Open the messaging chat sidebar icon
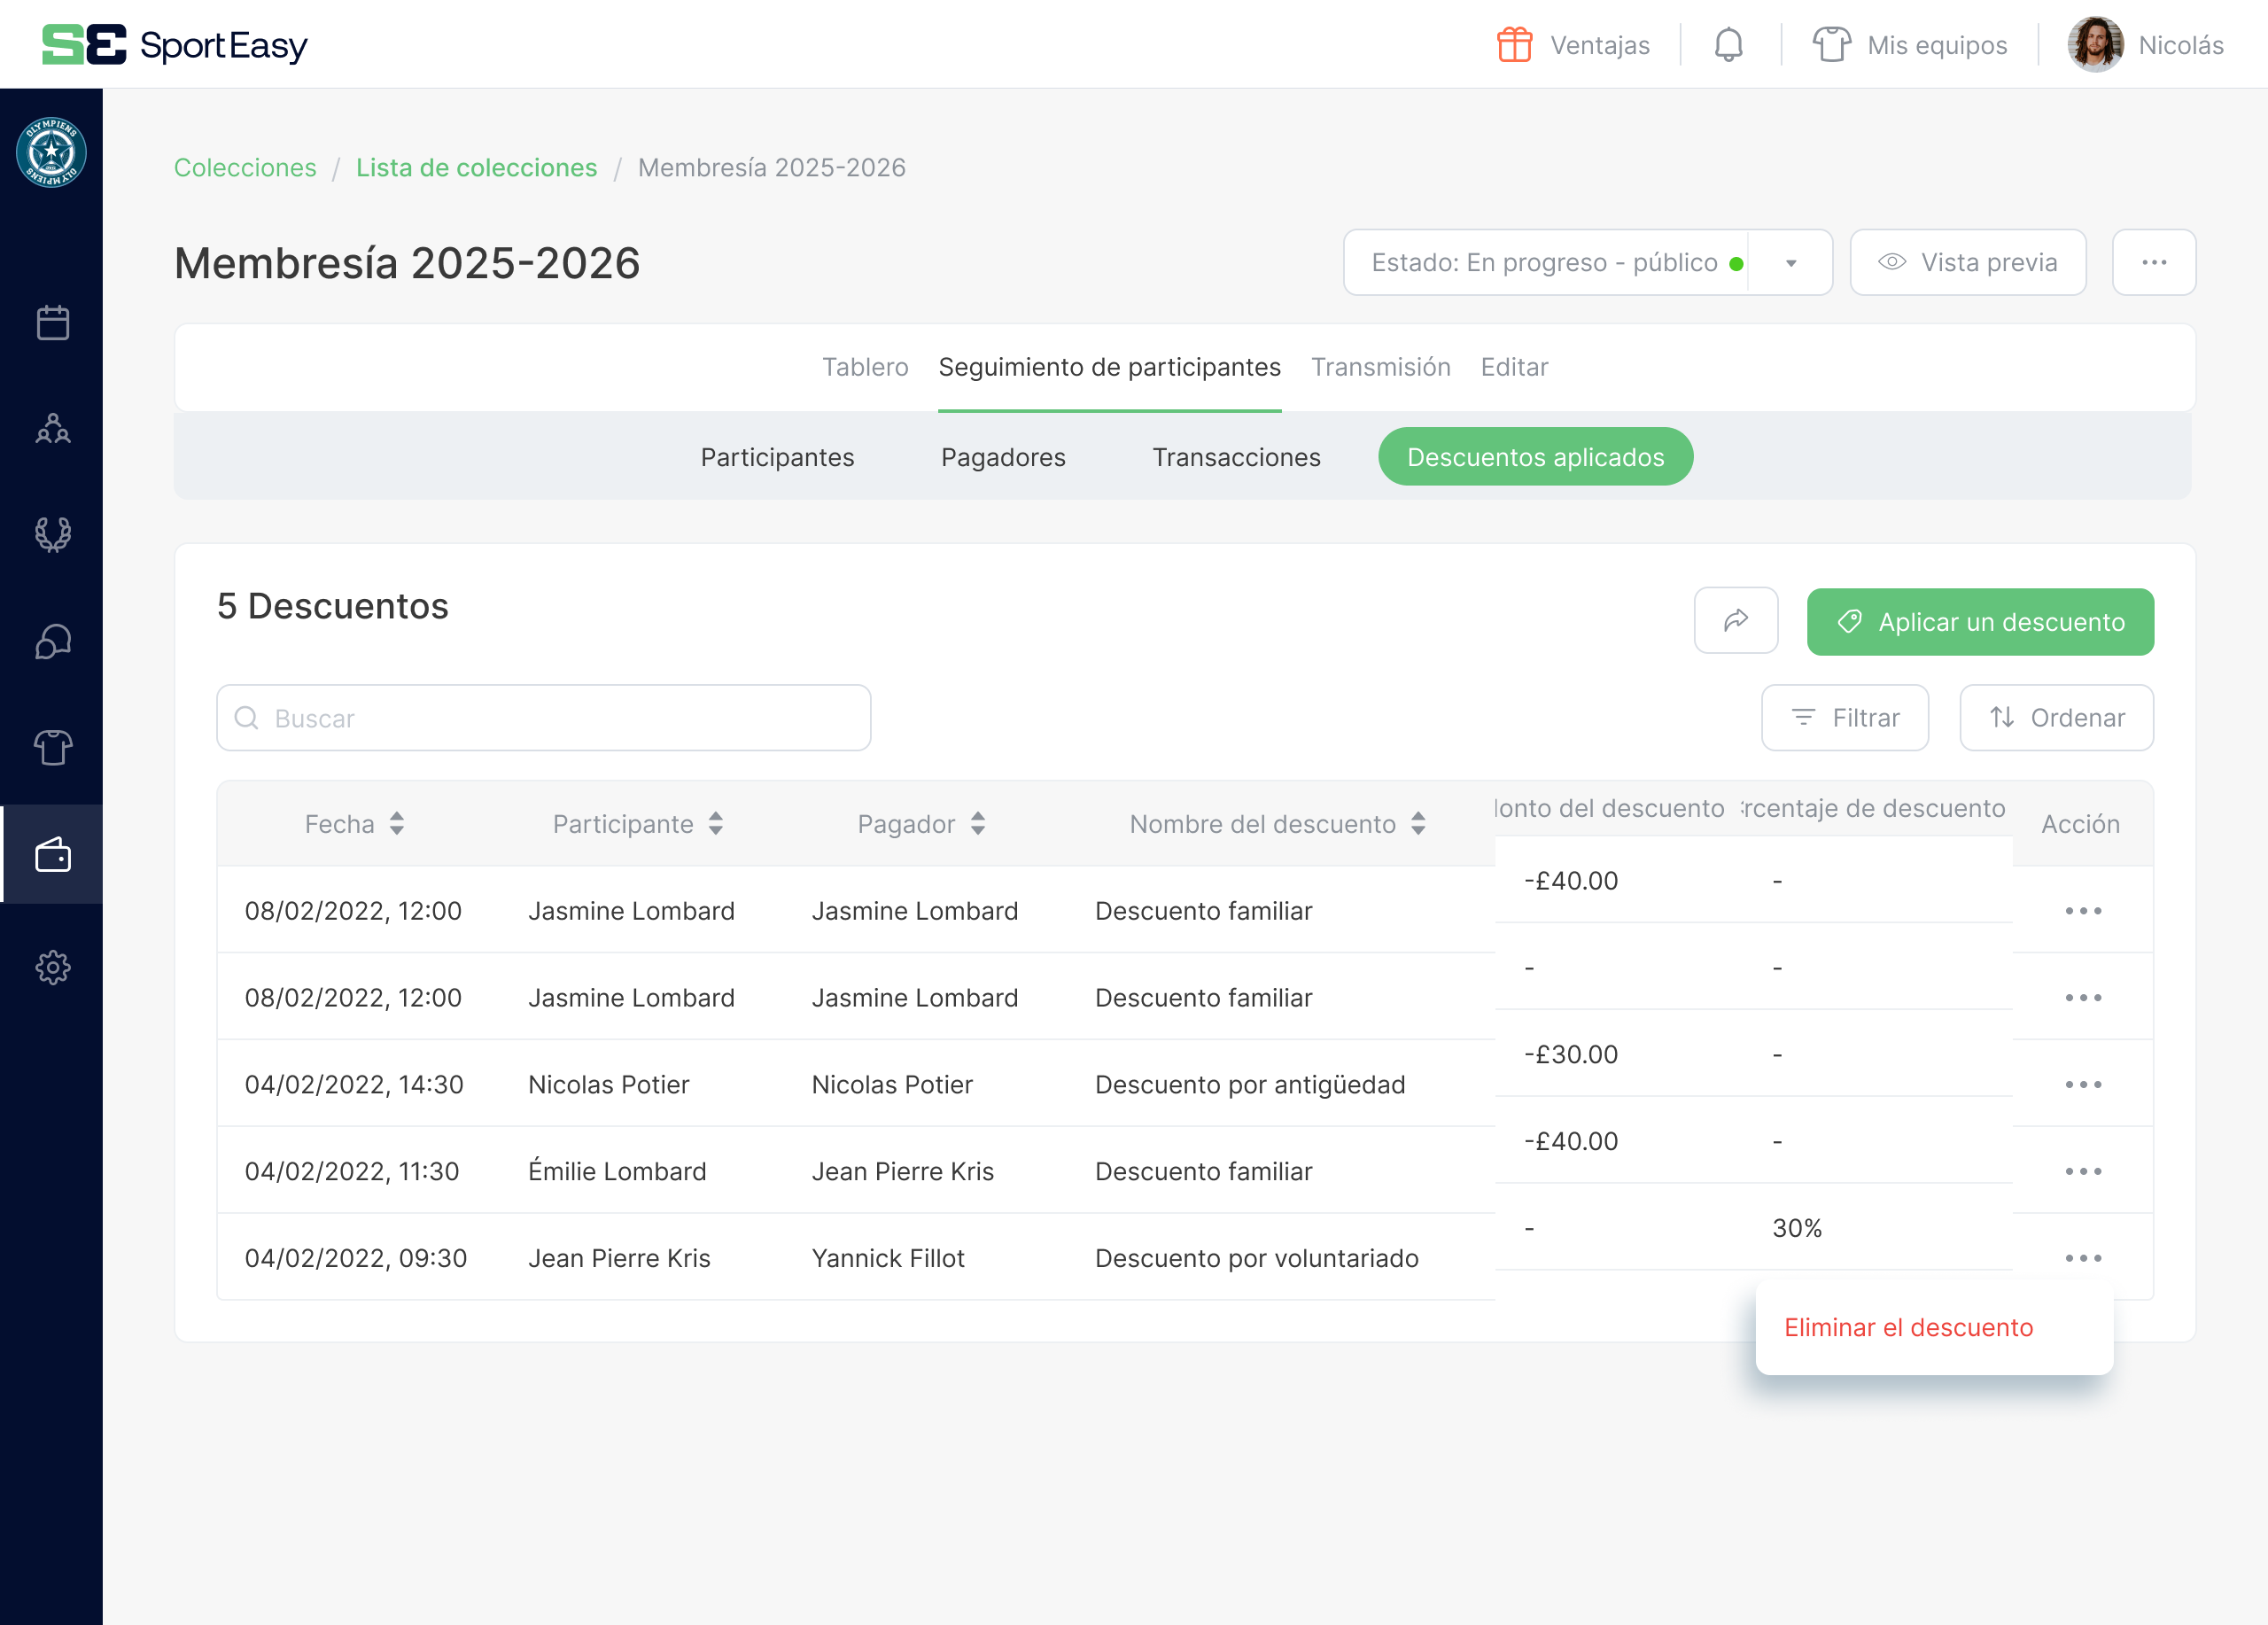 tap(52, 641)
